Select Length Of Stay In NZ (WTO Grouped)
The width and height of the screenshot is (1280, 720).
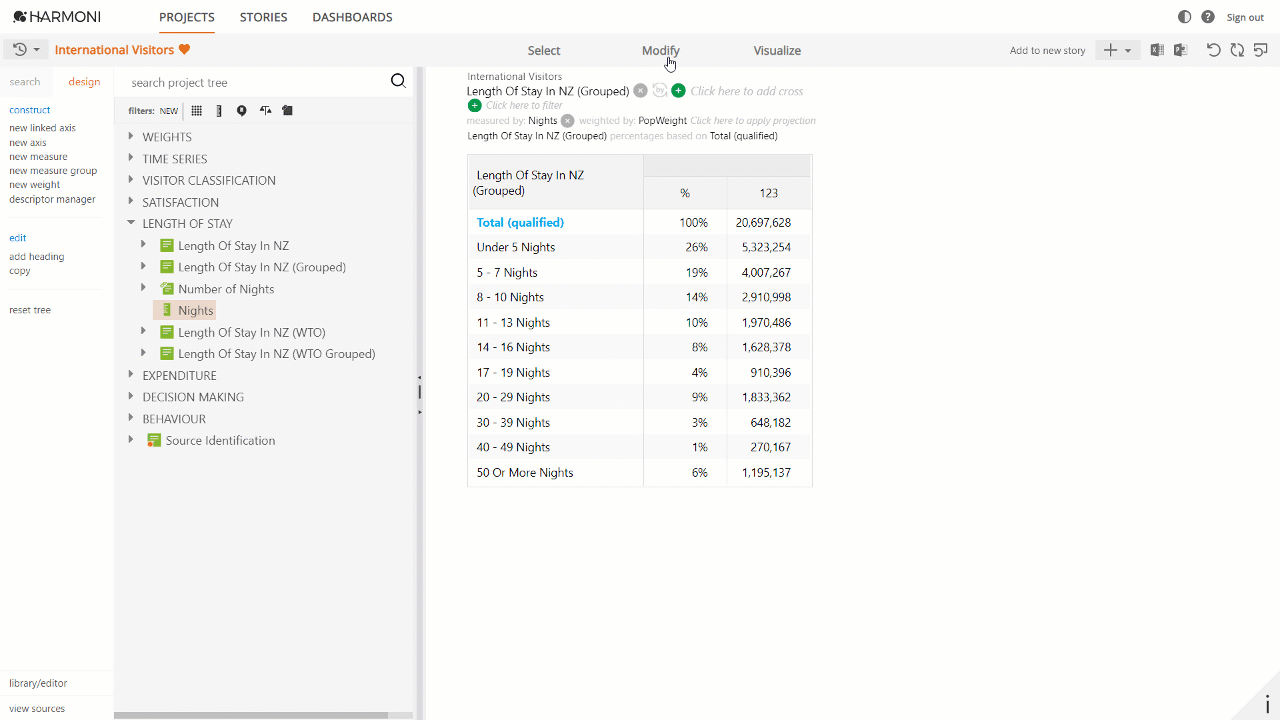277,354
